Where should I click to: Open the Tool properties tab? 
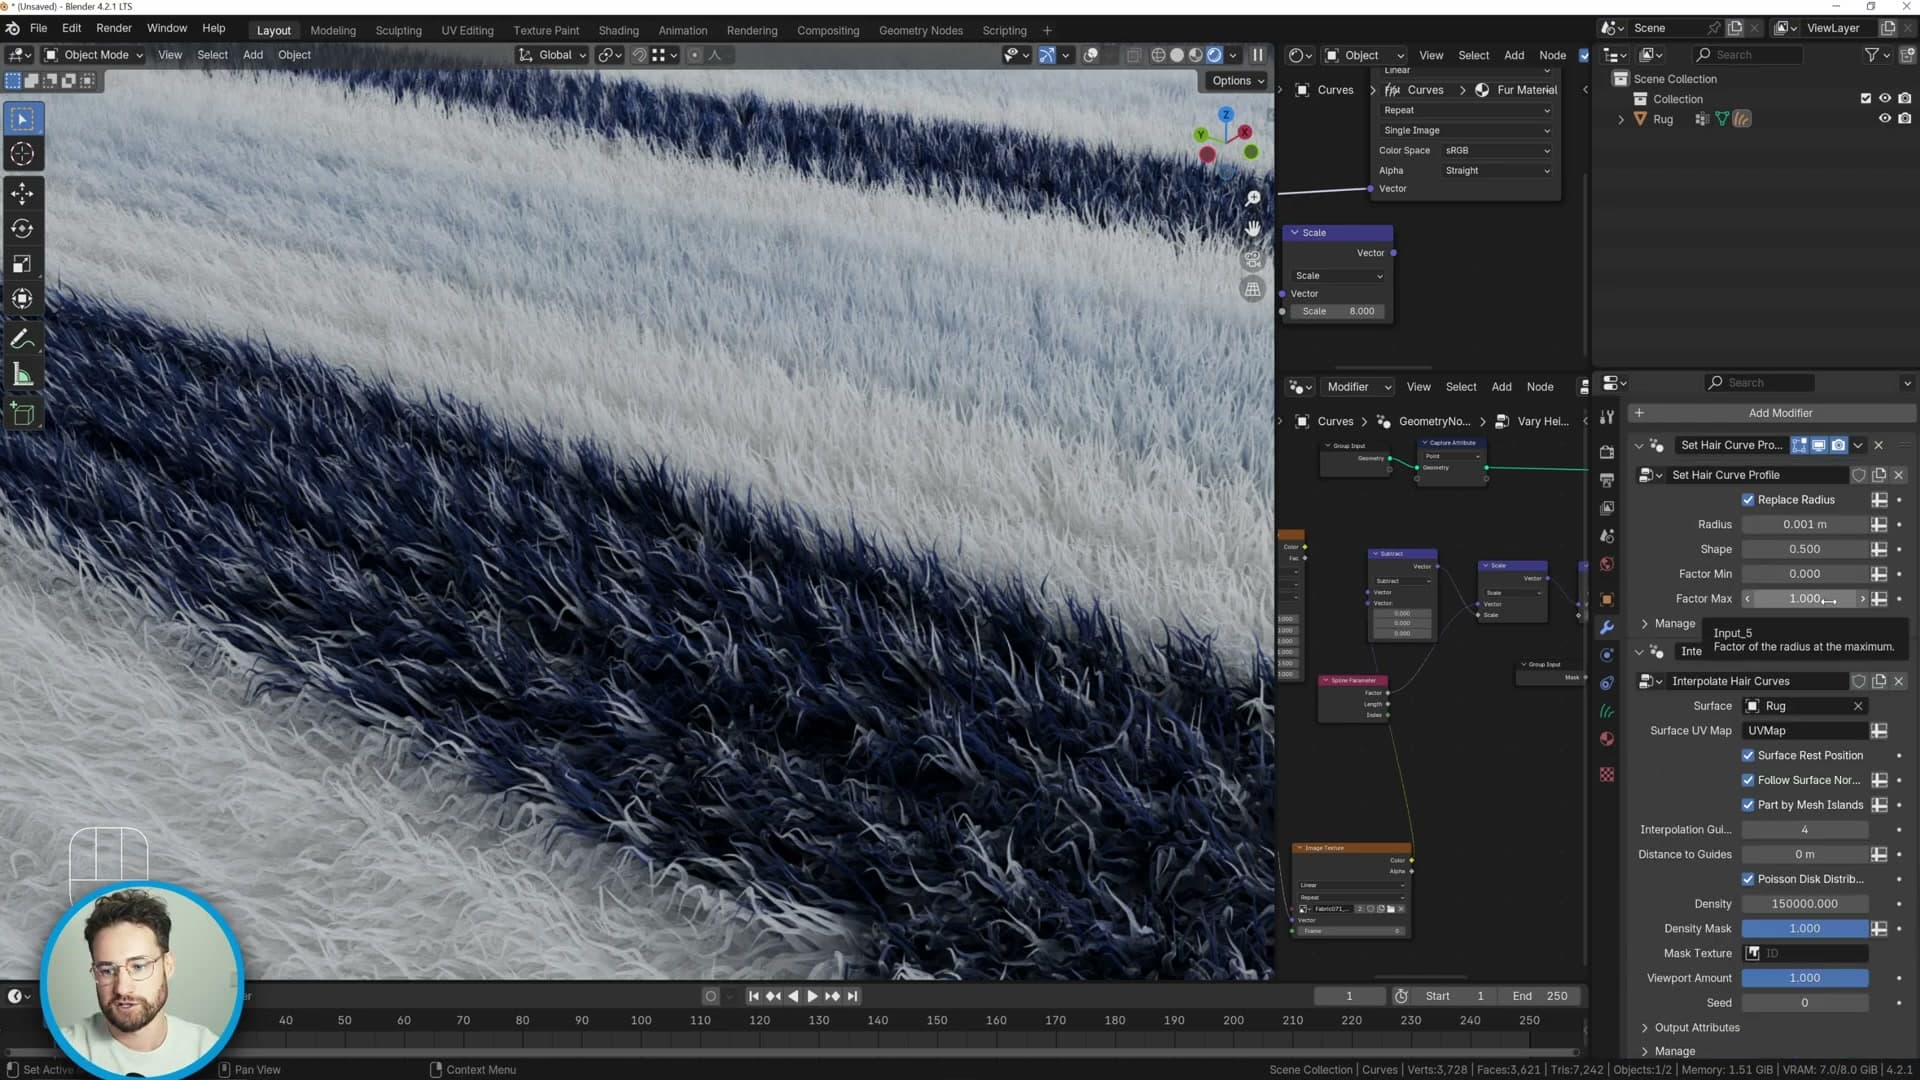1607,417
